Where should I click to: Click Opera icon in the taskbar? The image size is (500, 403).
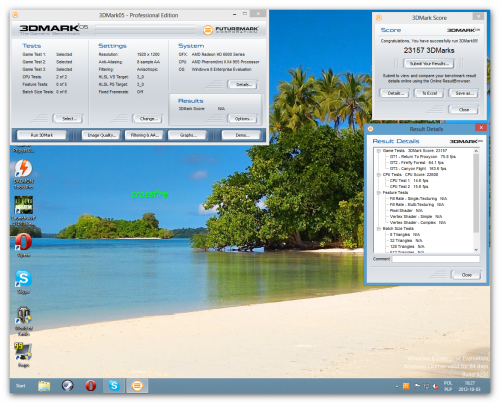click(x=91, y=386)
